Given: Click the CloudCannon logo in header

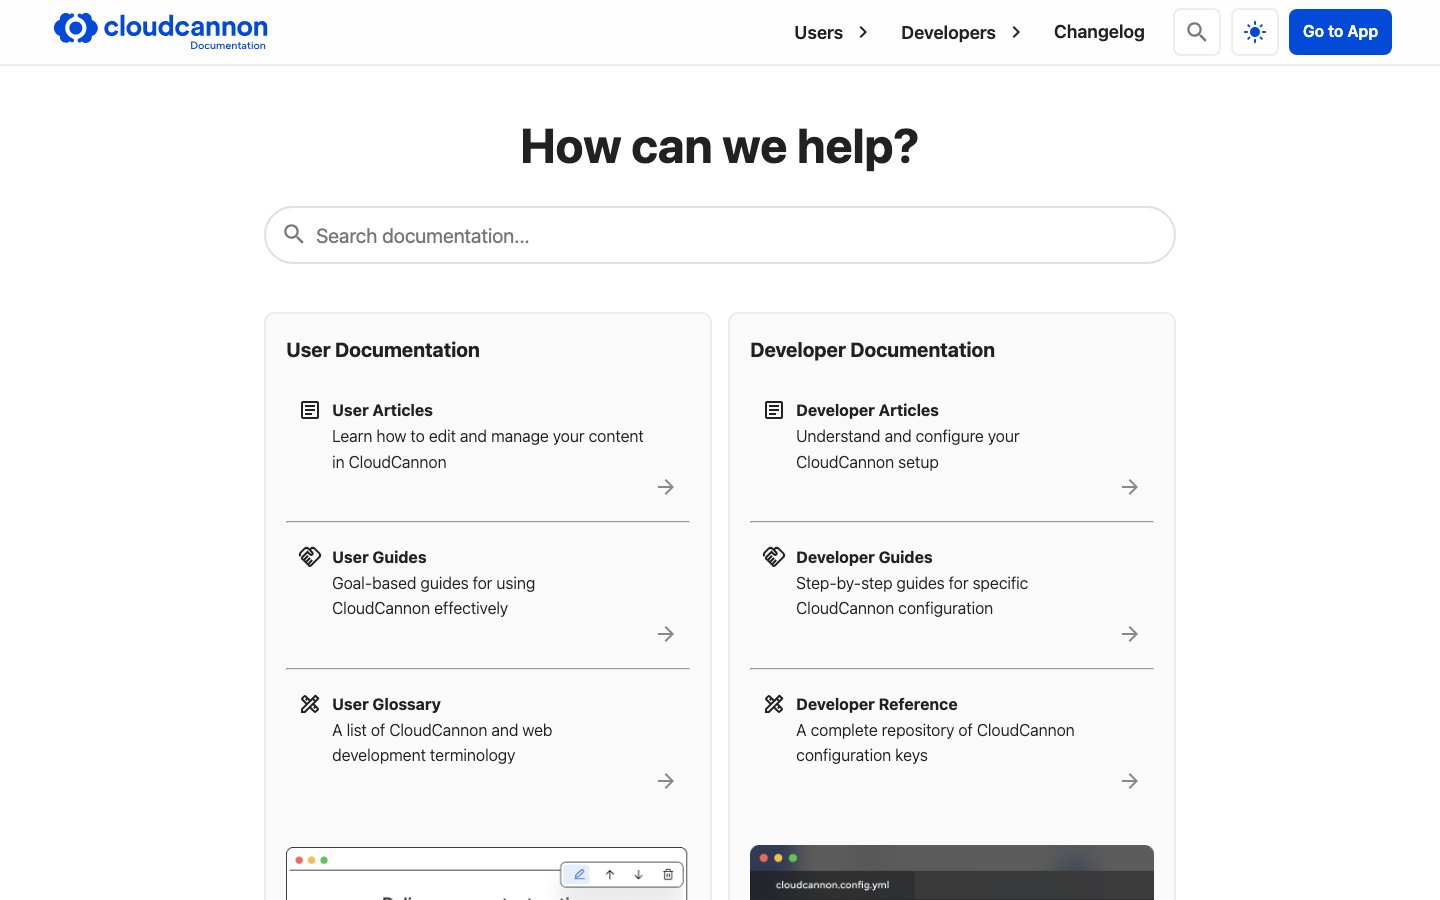Looking at the screenshot, I should click(161, 31).
